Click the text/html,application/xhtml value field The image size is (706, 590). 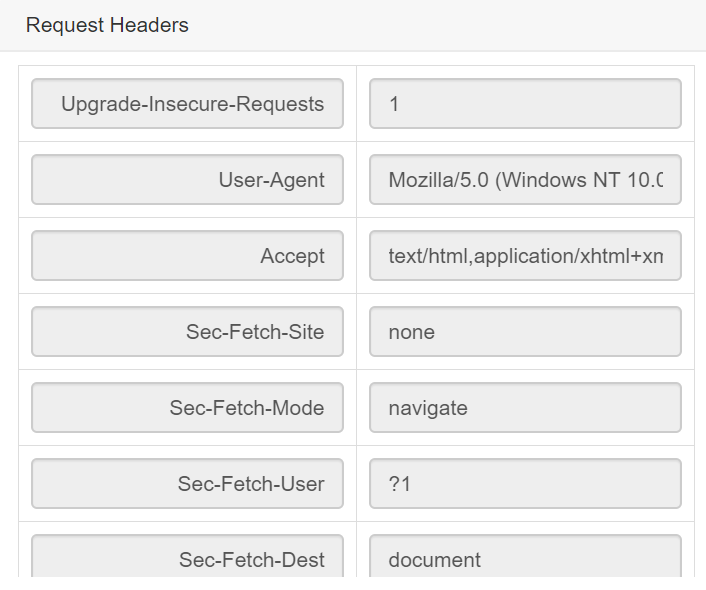[x=525, y=256]
